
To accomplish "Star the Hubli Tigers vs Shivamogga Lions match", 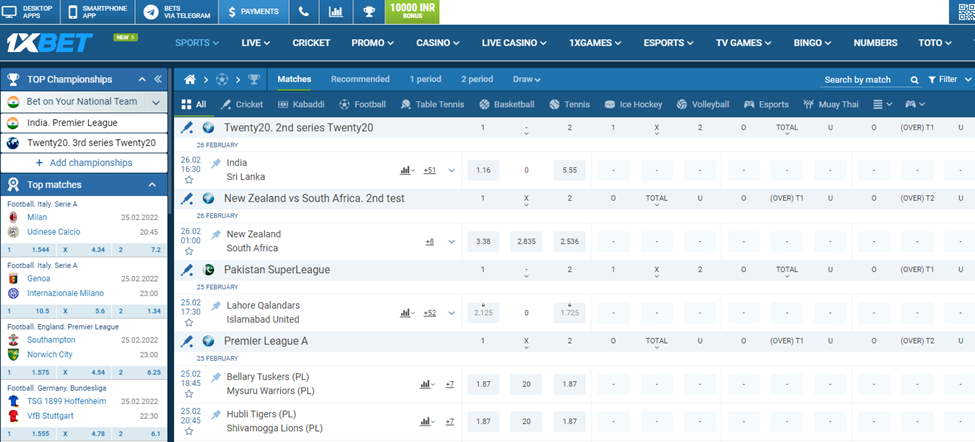I will pyautogui.click(x=189, y=433).
